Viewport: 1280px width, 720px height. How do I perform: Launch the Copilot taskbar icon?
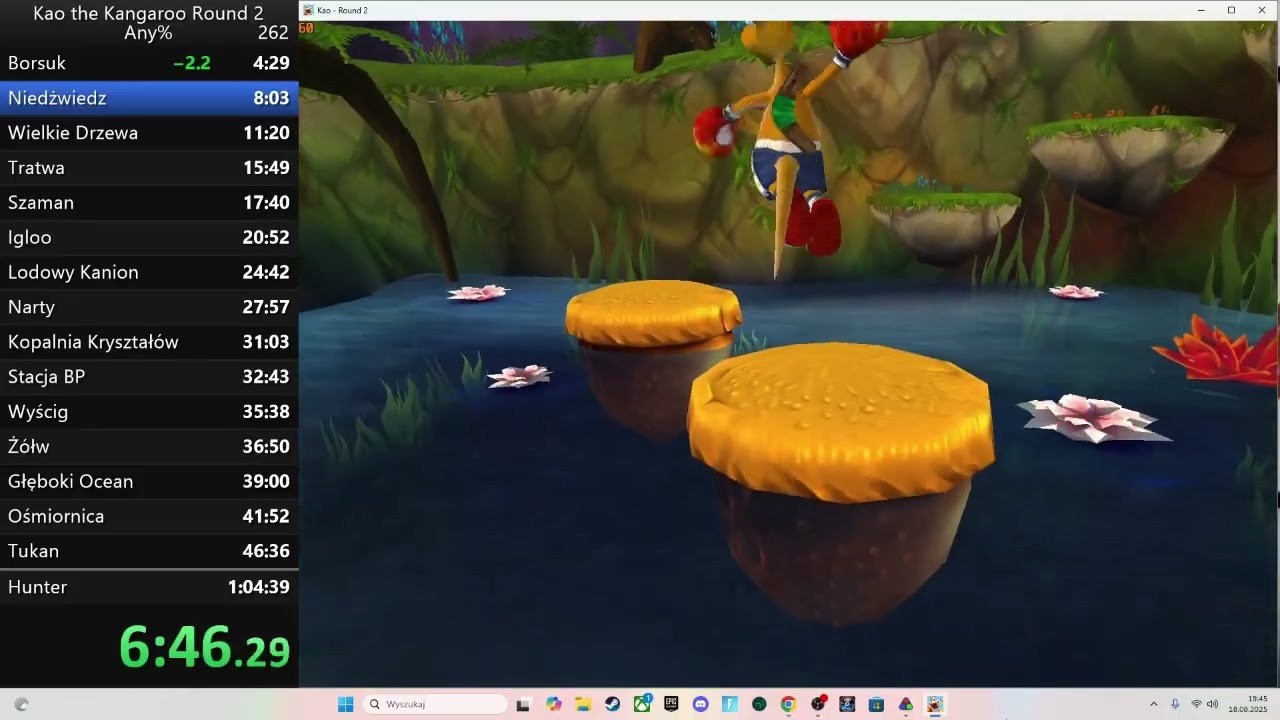[x=554, y=704]
